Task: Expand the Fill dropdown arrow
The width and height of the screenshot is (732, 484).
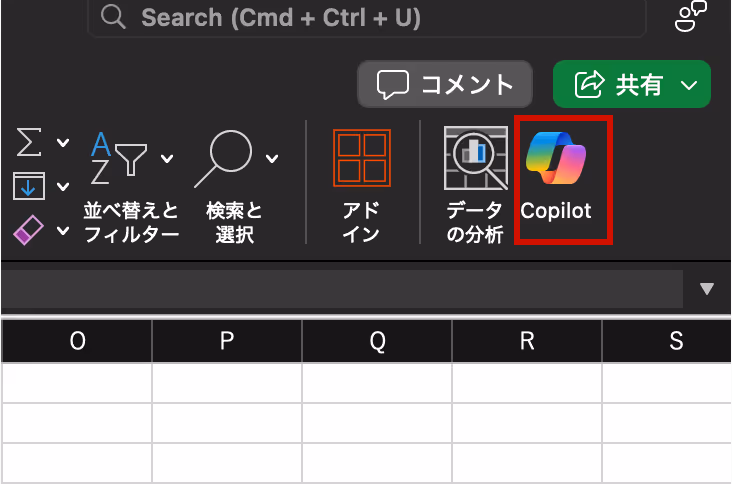Action: click(63, 187)
